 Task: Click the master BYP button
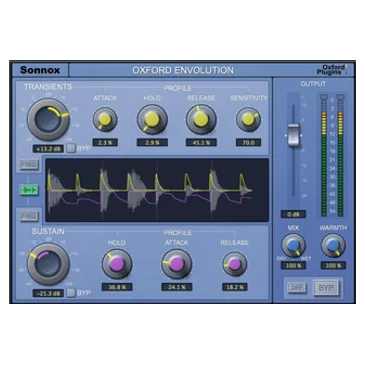pos(326,288)
